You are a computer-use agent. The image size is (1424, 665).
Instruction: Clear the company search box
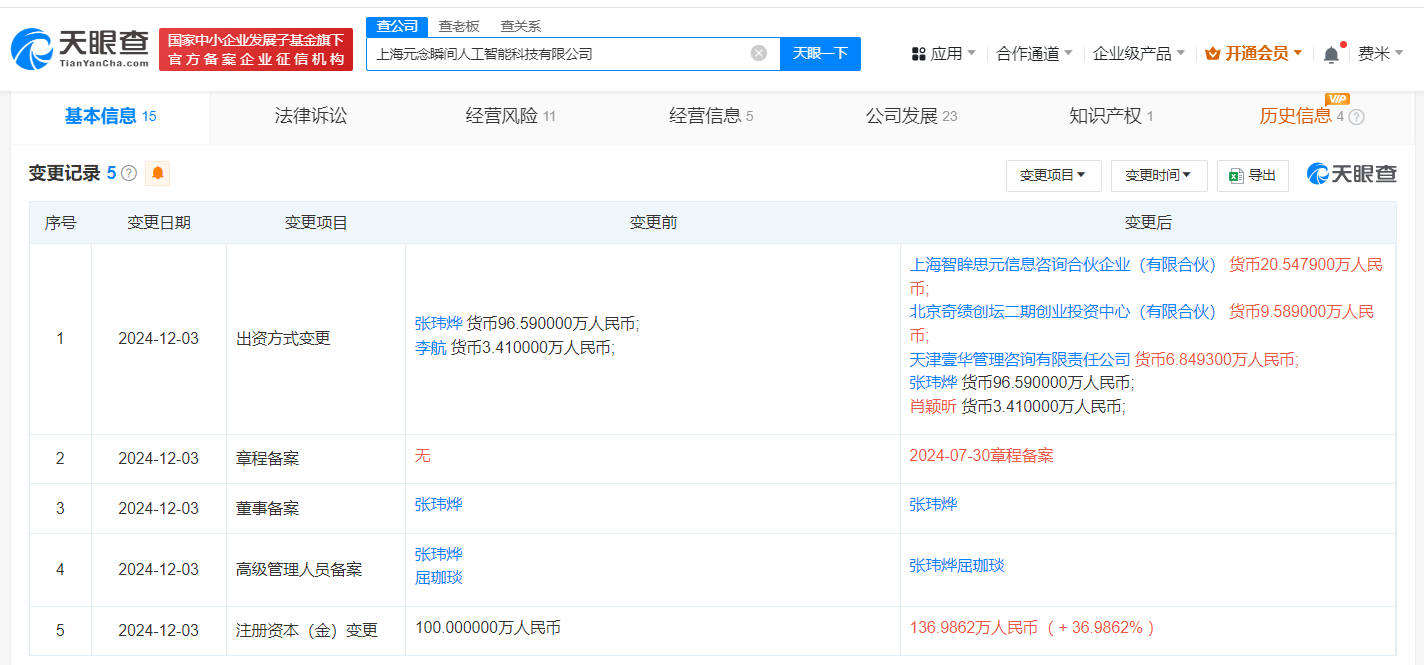[x=759, y=53]
